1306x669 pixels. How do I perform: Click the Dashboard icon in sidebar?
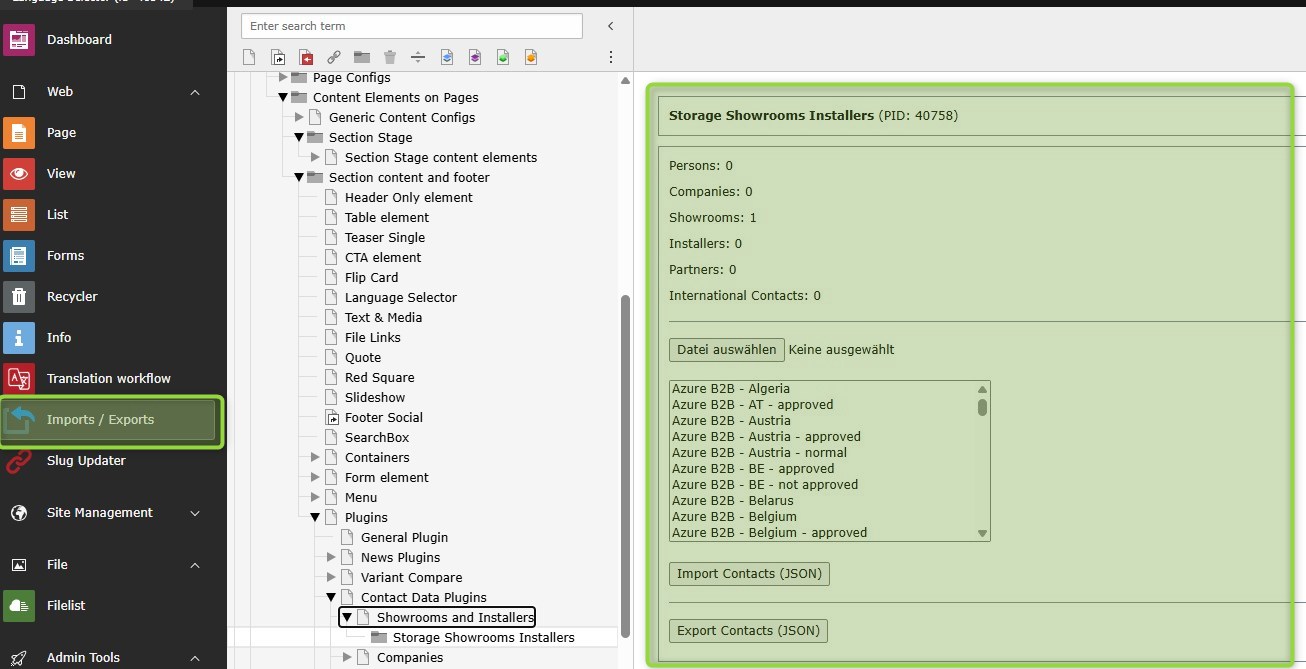pos(19,40)
